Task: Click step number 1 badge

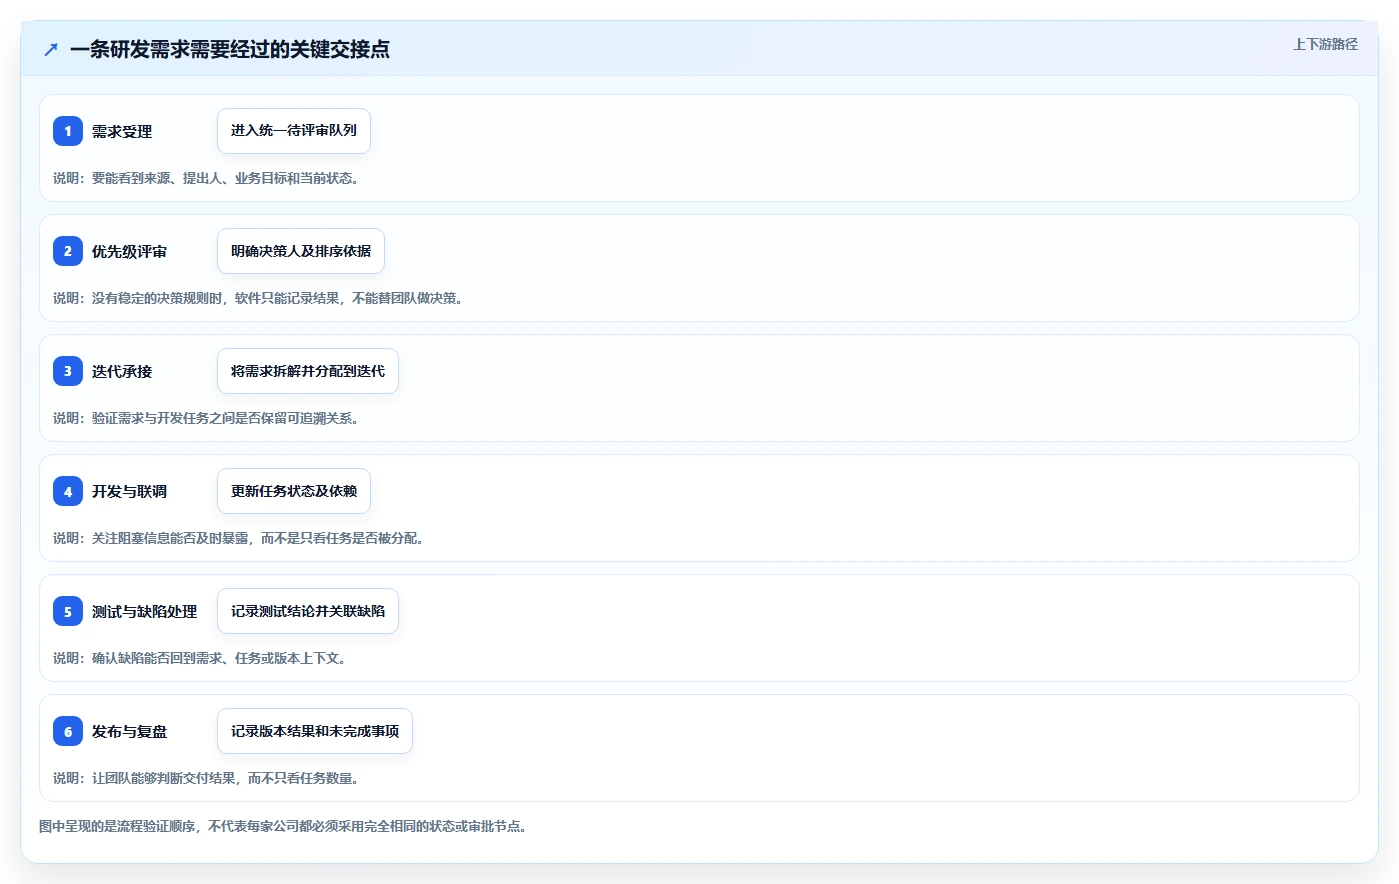Action: click(68, 131)
